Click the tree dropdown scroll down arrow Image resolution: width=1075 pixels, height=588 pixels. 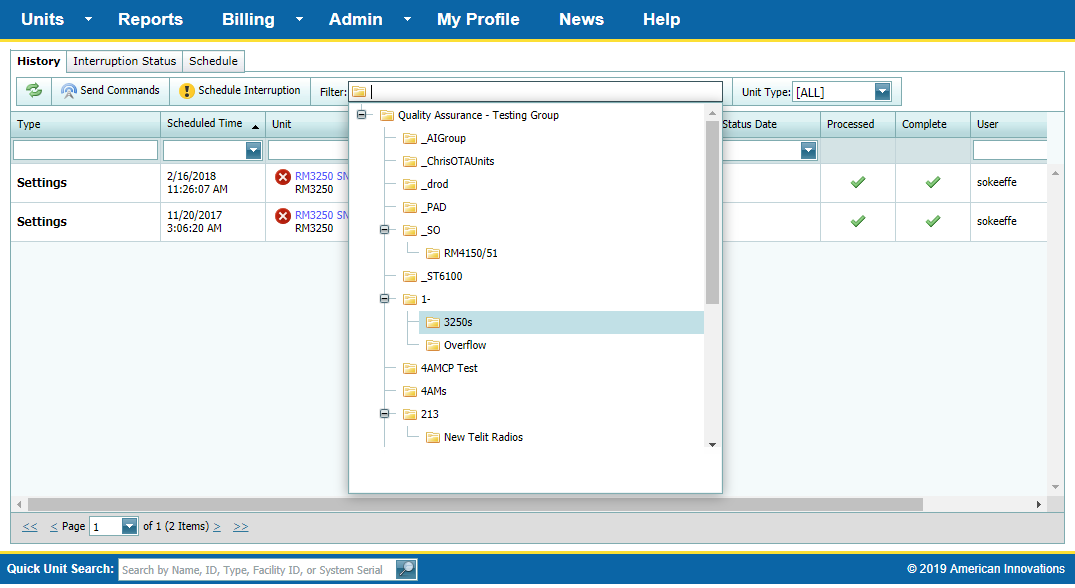[712, 444]
